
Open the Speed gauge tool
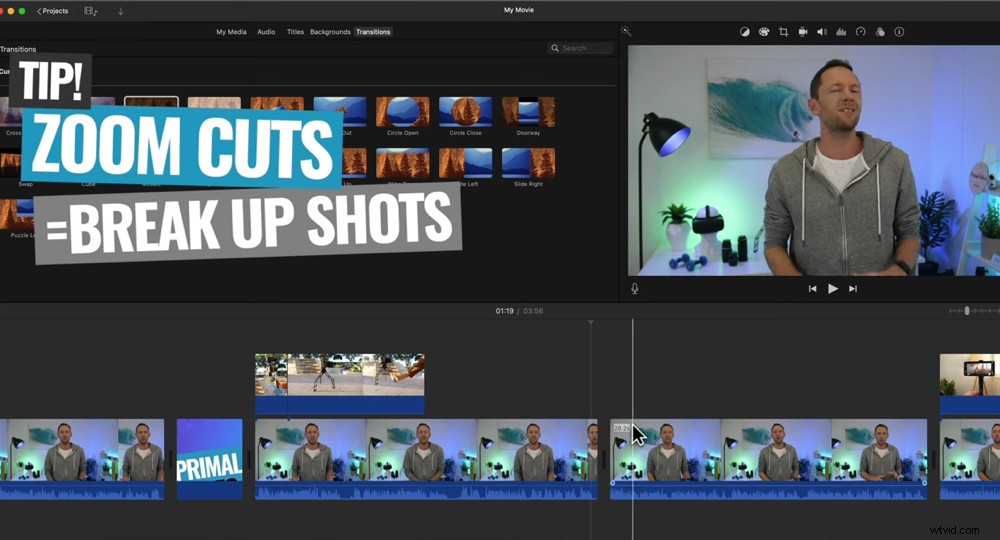point(860,32)
